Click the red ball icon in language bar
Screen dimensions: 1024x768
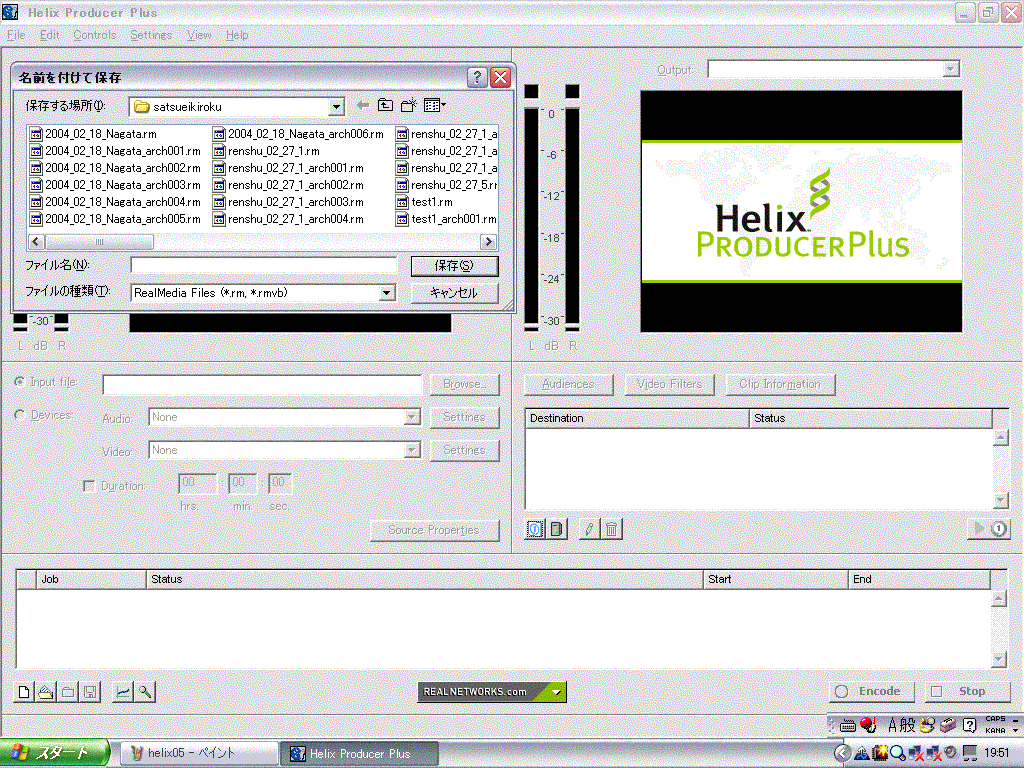(x=868, y=724)
